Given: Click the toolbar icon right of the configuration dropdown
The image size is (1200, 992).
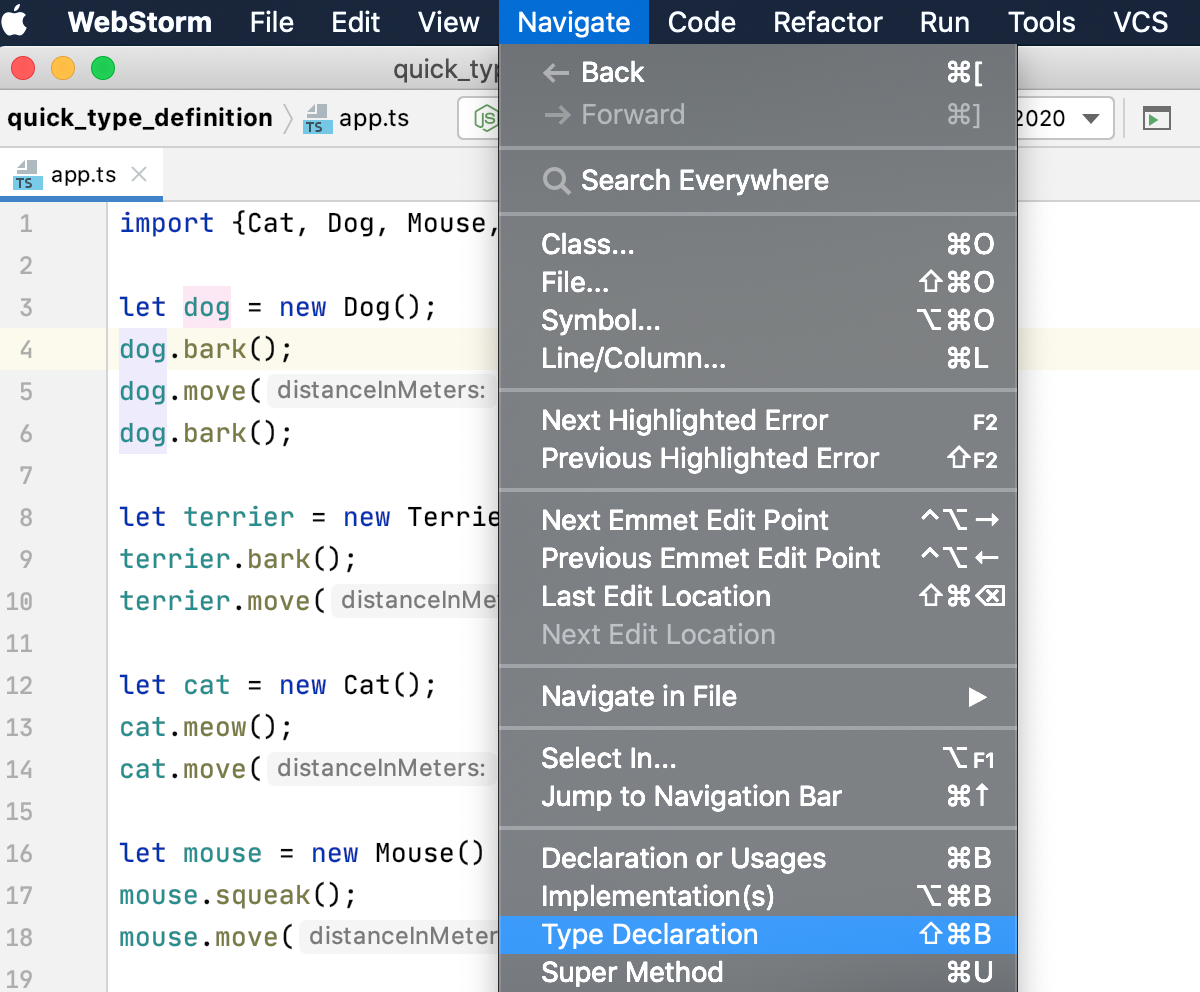Looking at the screenshot, I should click(x=1156, y=118).
